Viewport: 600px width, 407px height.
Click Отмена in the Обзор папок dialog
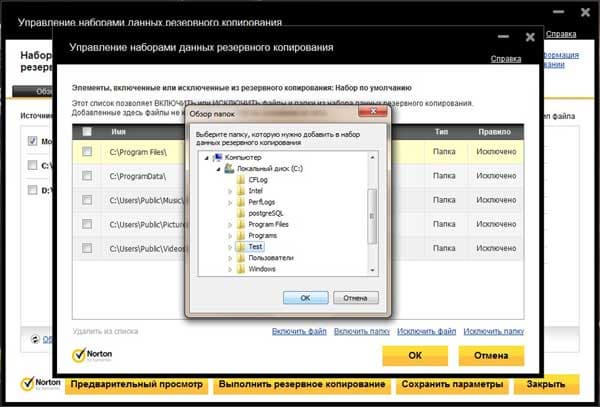(x=355, y=298)
